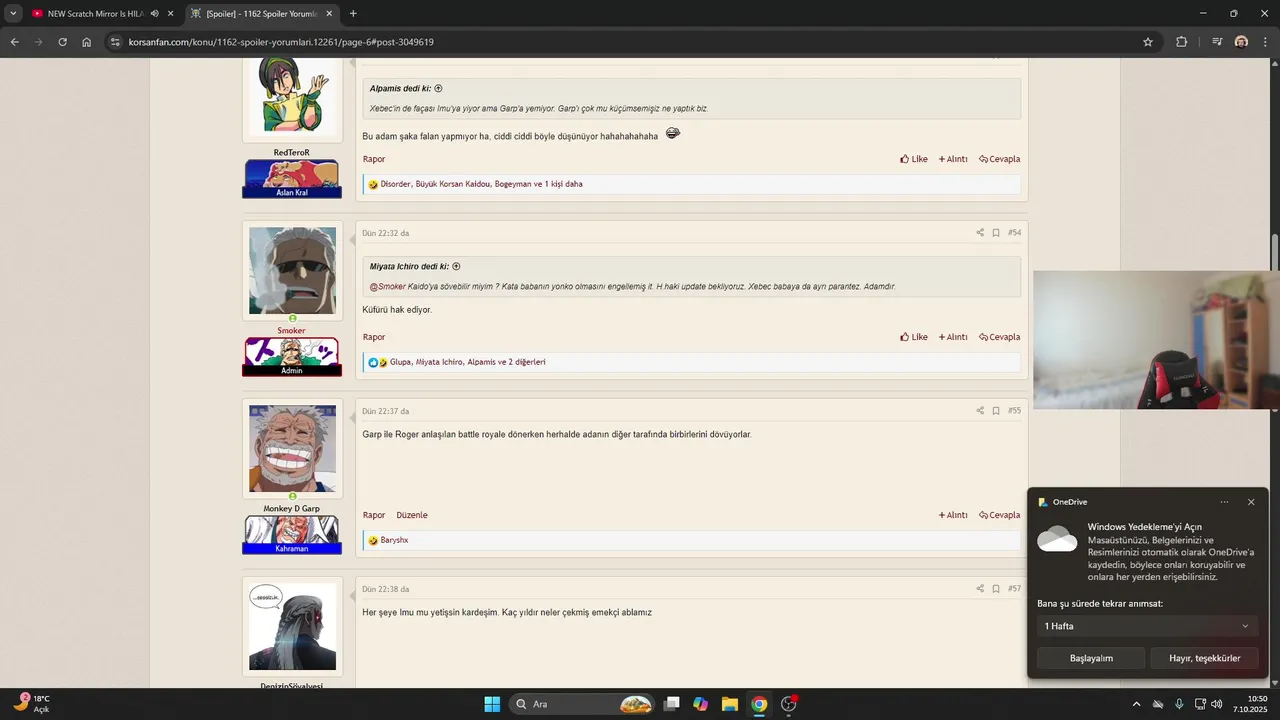Edit Monkey D Garp's post with Düzenle
The width and height of the screenshot is (1280, 720).
[x=412, y=515]
